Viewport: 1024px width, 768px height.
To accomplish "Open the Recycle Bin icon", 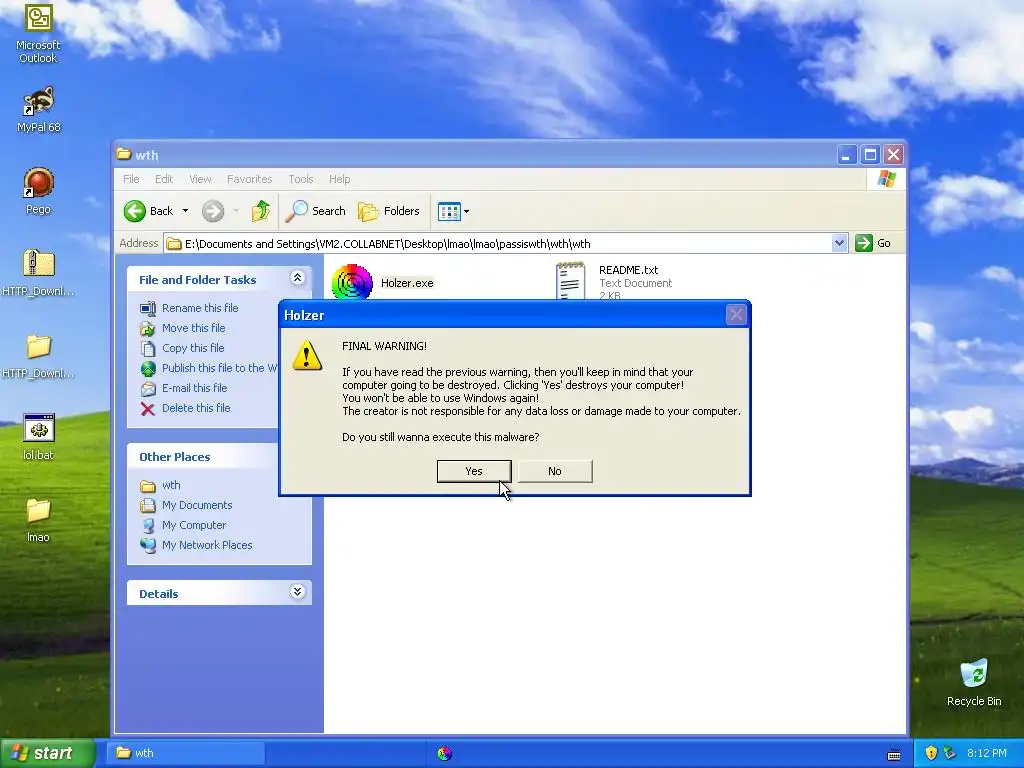I will coord(974,683).
